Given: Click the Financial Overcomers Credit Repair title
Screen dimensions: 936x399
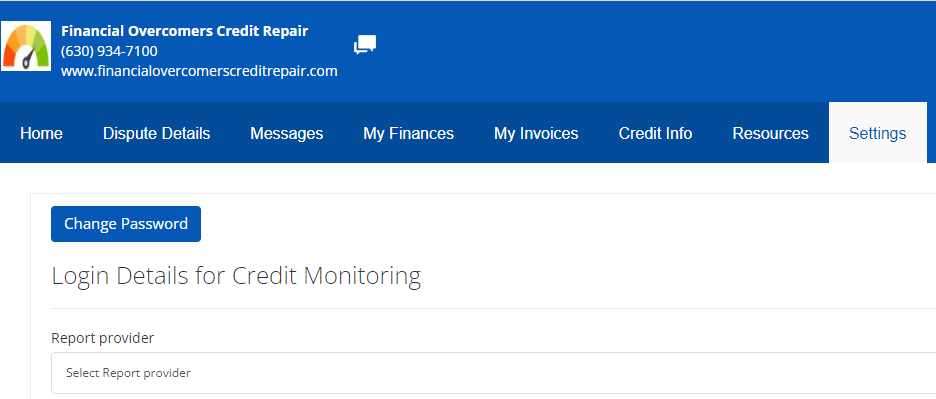Looking at the screenshot, I should (184, 31).
